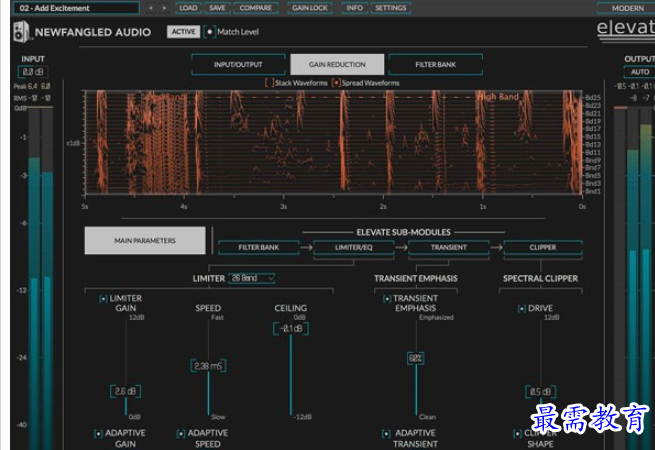Select the Spread Waveforms option
This screenshot has height=450, width=655.
[x=336, y=83]
